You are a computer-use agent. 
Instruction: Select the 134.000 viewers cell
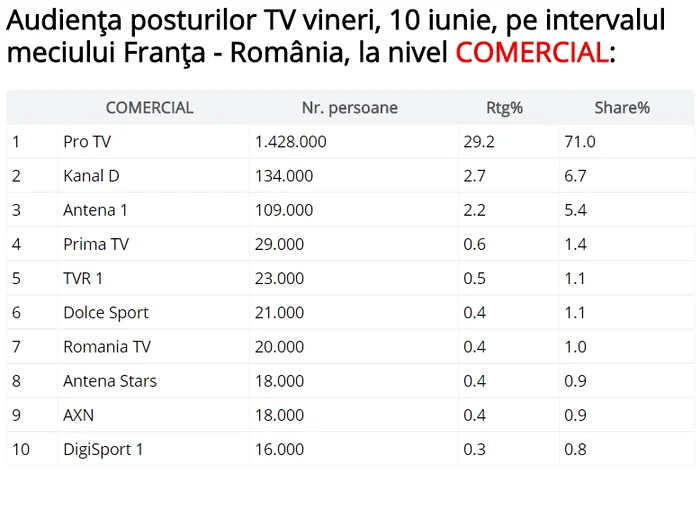pyautogui.click(x=284, y=176)
